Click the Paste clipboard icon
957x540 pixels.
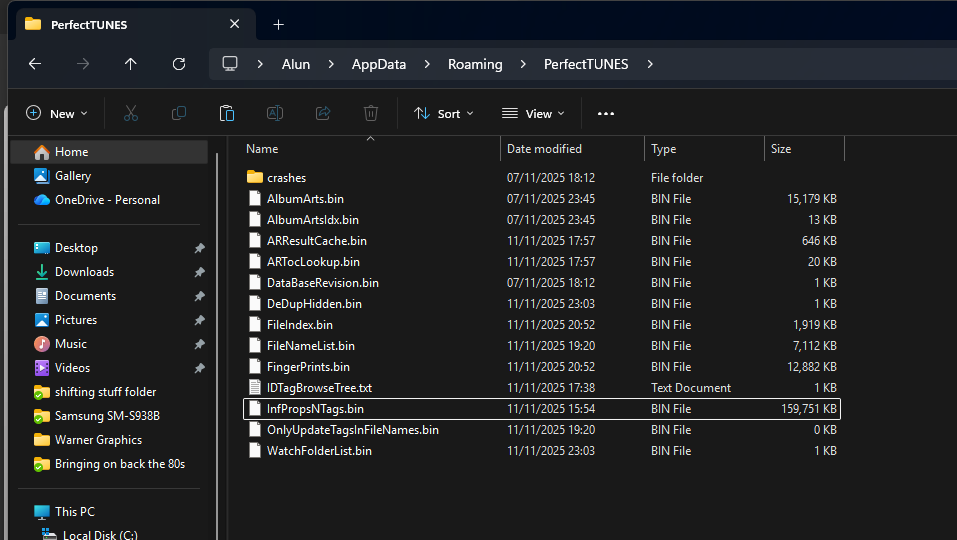pos(227,114)
